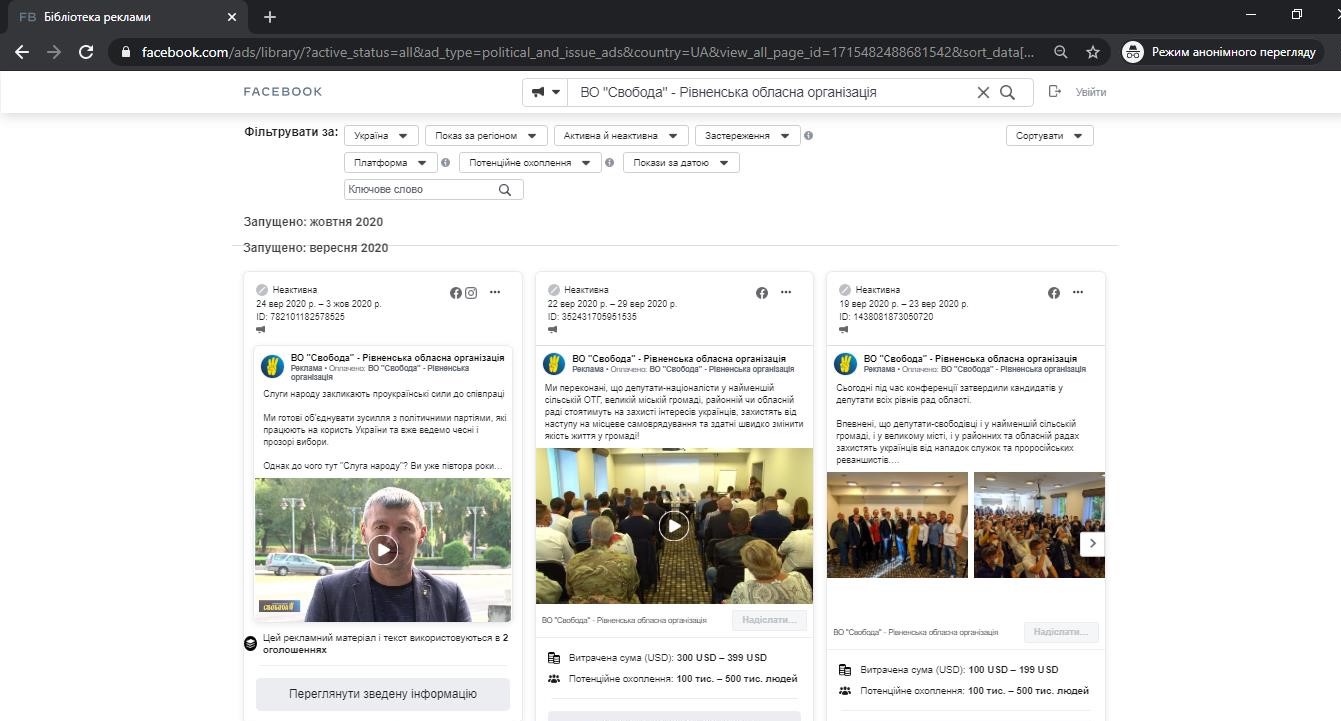Click Надіслати button in the second ad

click(x=769, y=620)
